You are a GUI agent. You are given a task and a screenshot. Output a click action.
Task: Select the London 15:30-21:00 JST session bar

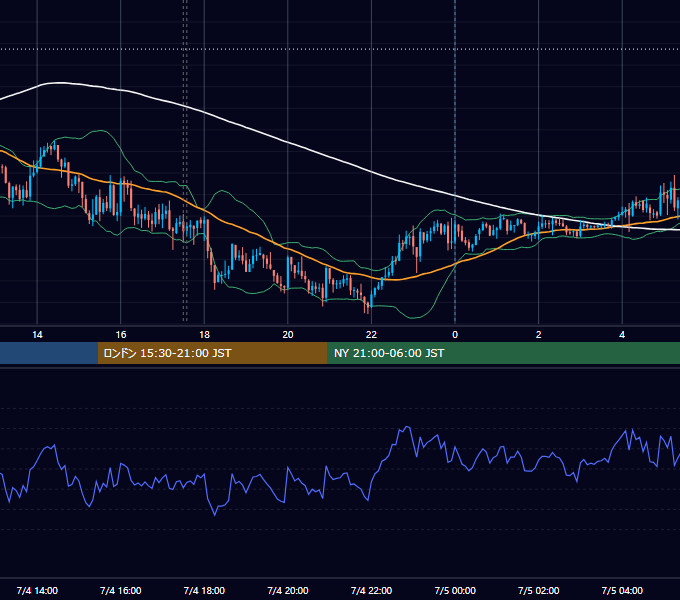[x=212, y=353]
